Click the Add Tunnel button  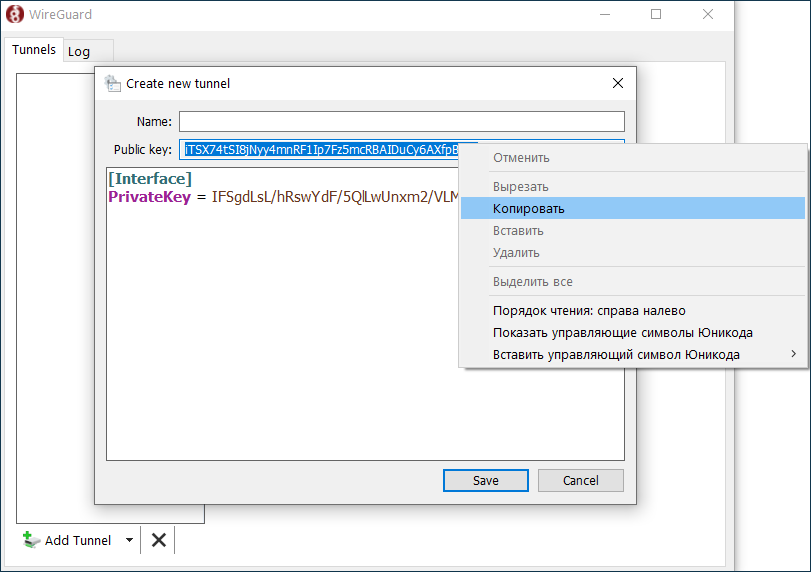68,540
